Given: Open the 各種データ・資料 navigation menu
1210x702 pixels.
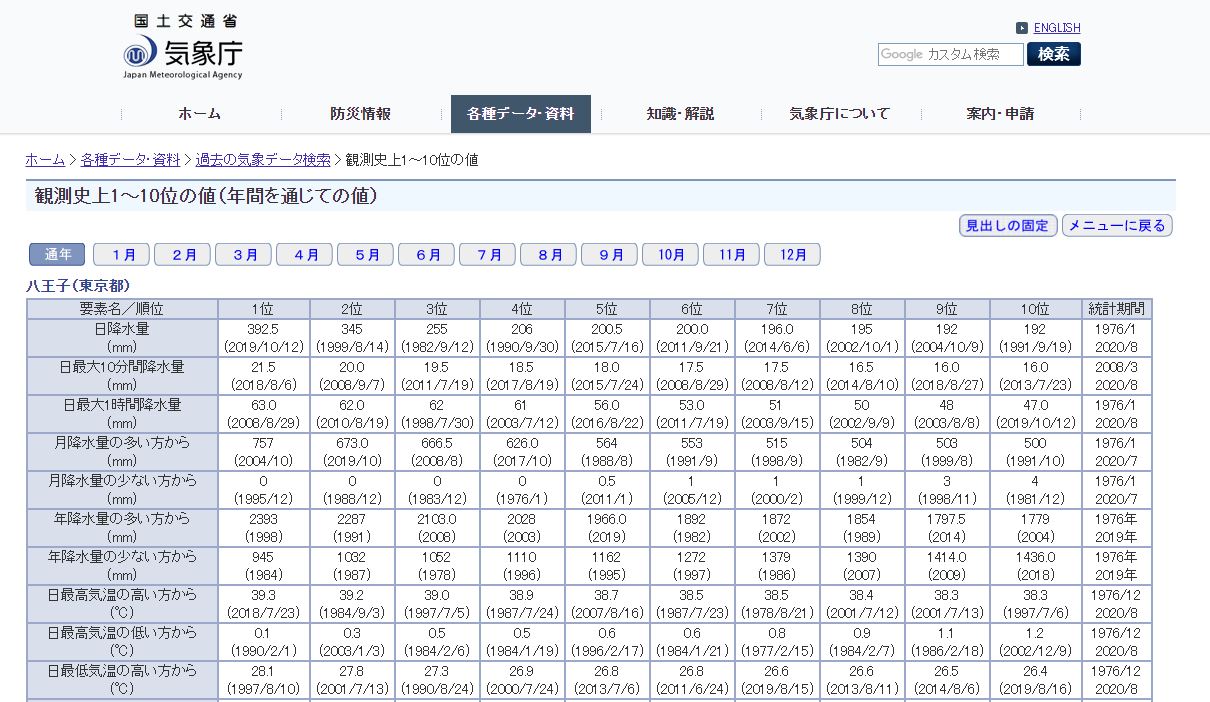Looking at the screenshot, I should pos(521,114).
